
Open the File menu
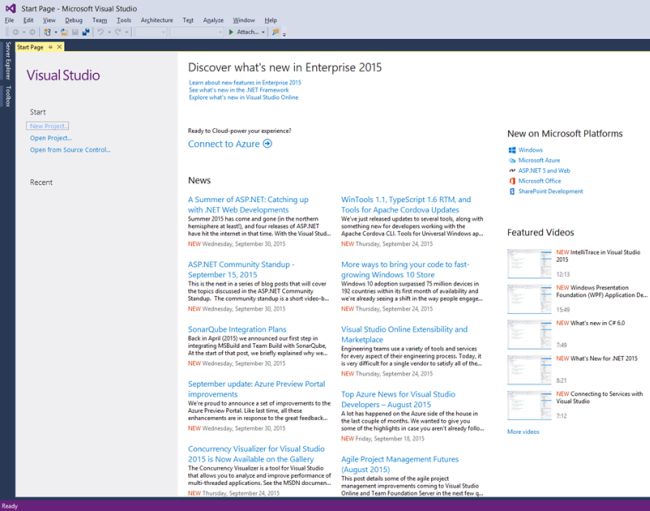tap(9, 20)
